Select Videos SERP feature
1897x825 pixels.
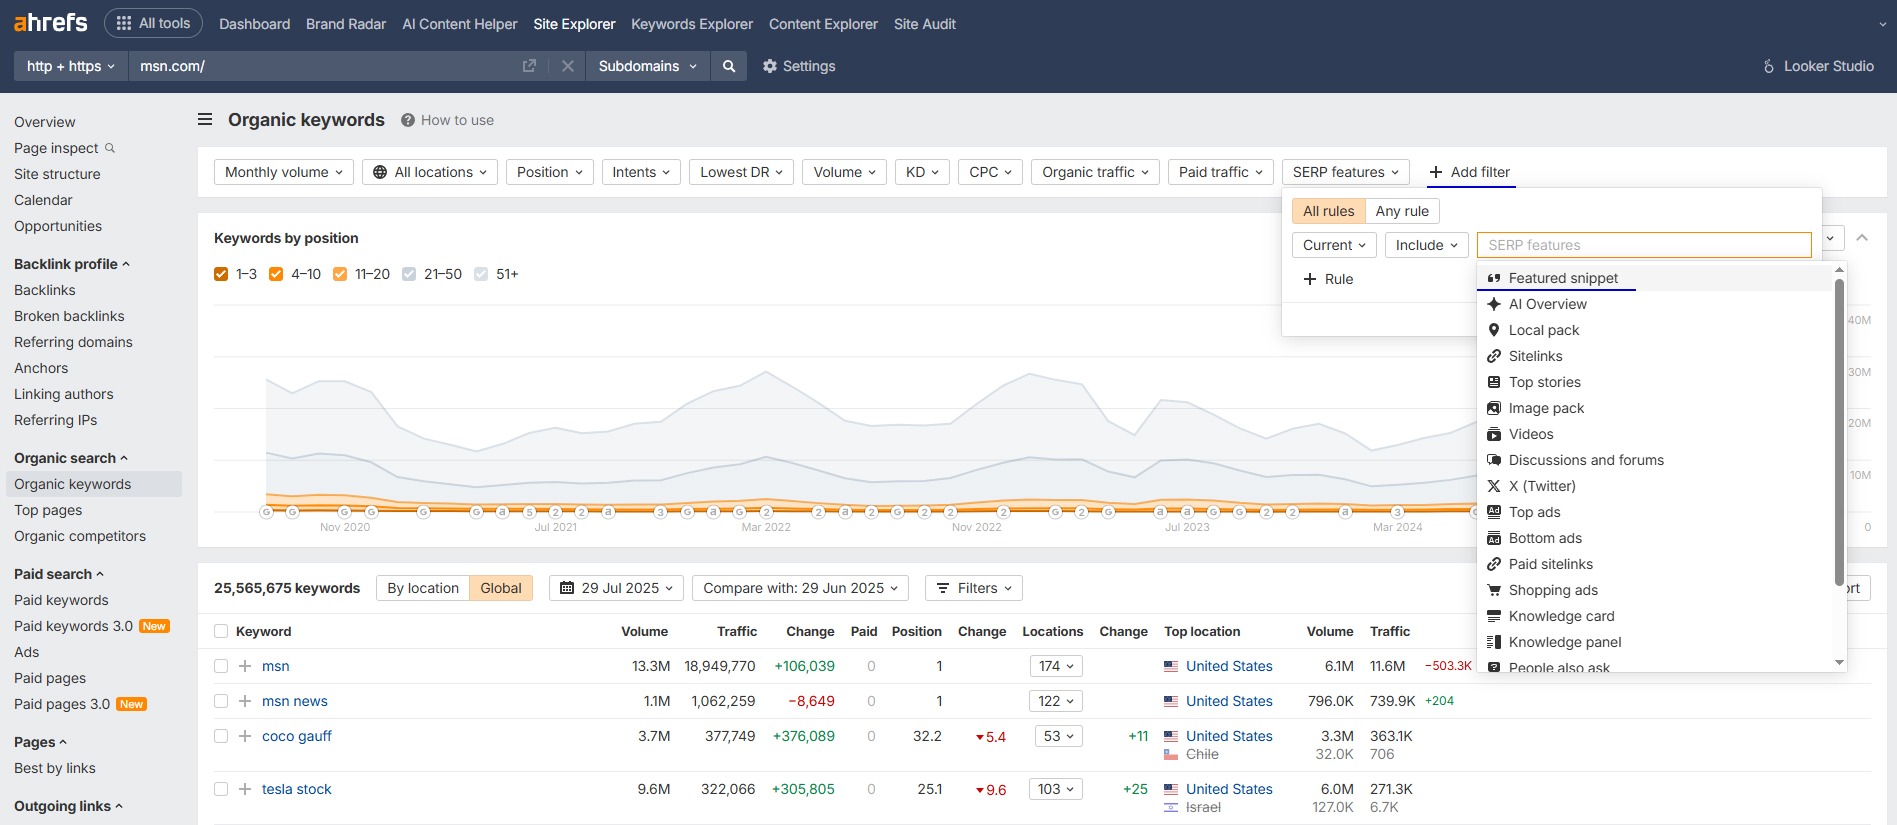click(1656, 434)
